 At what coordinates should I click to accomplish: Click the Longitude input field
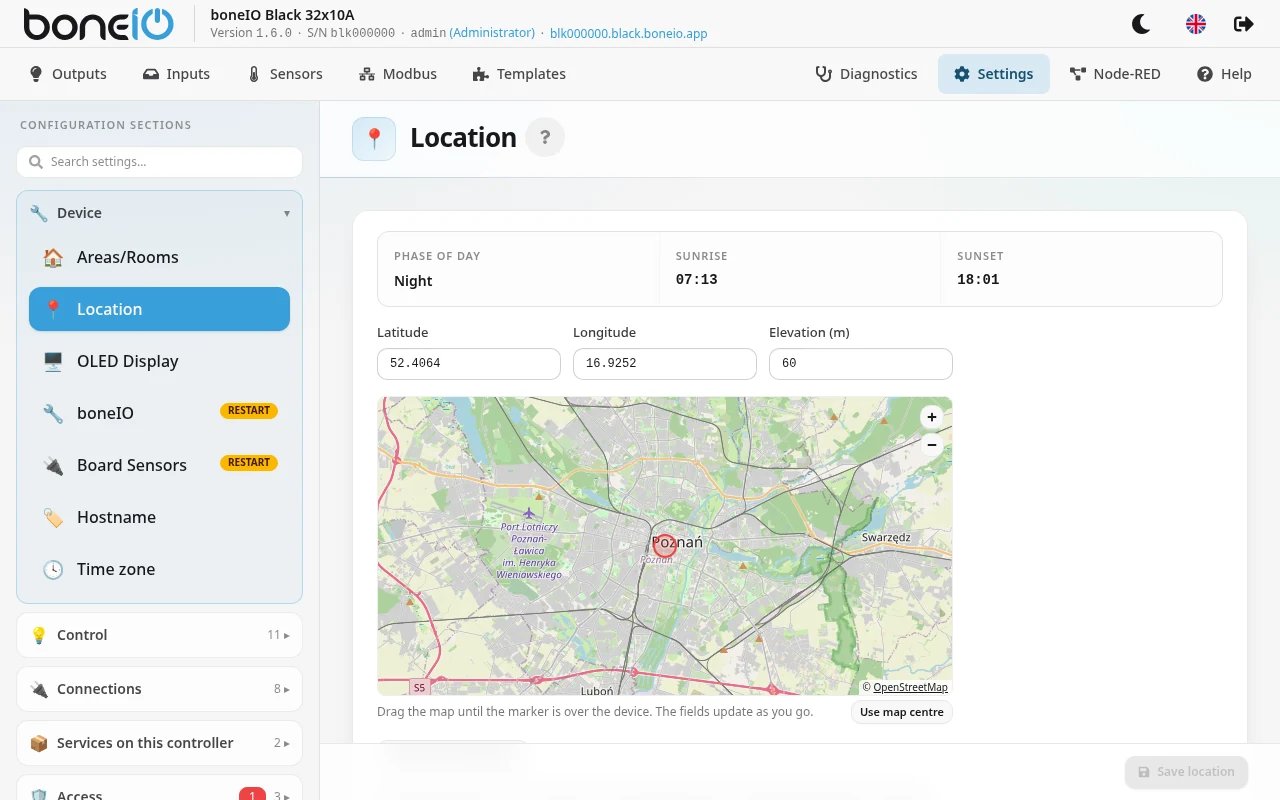point(665,364)
